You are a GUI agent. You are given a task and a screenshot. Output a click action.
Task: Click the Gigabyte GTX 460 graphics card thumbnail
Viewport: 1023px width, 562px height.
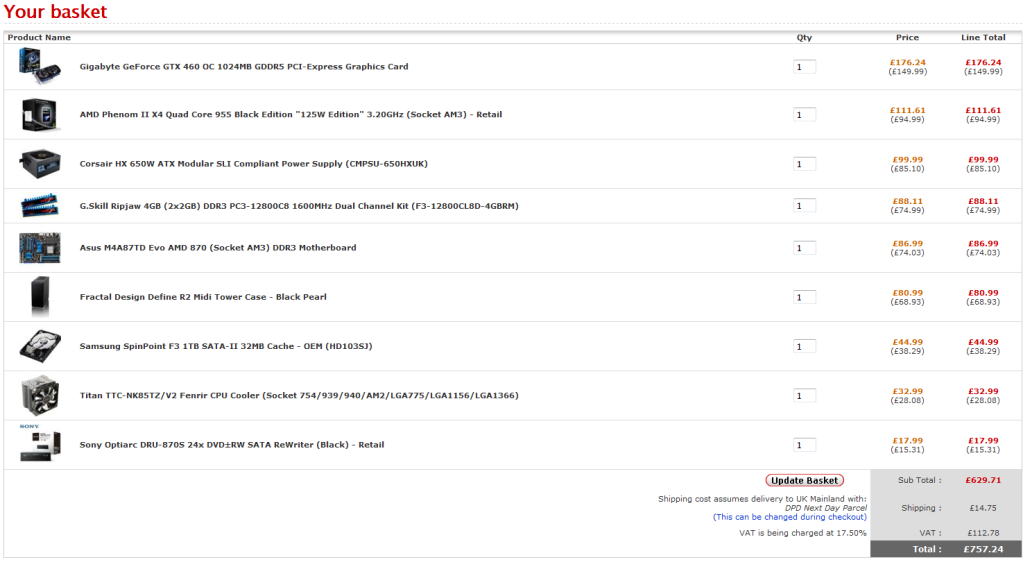(x=40, y=66)
